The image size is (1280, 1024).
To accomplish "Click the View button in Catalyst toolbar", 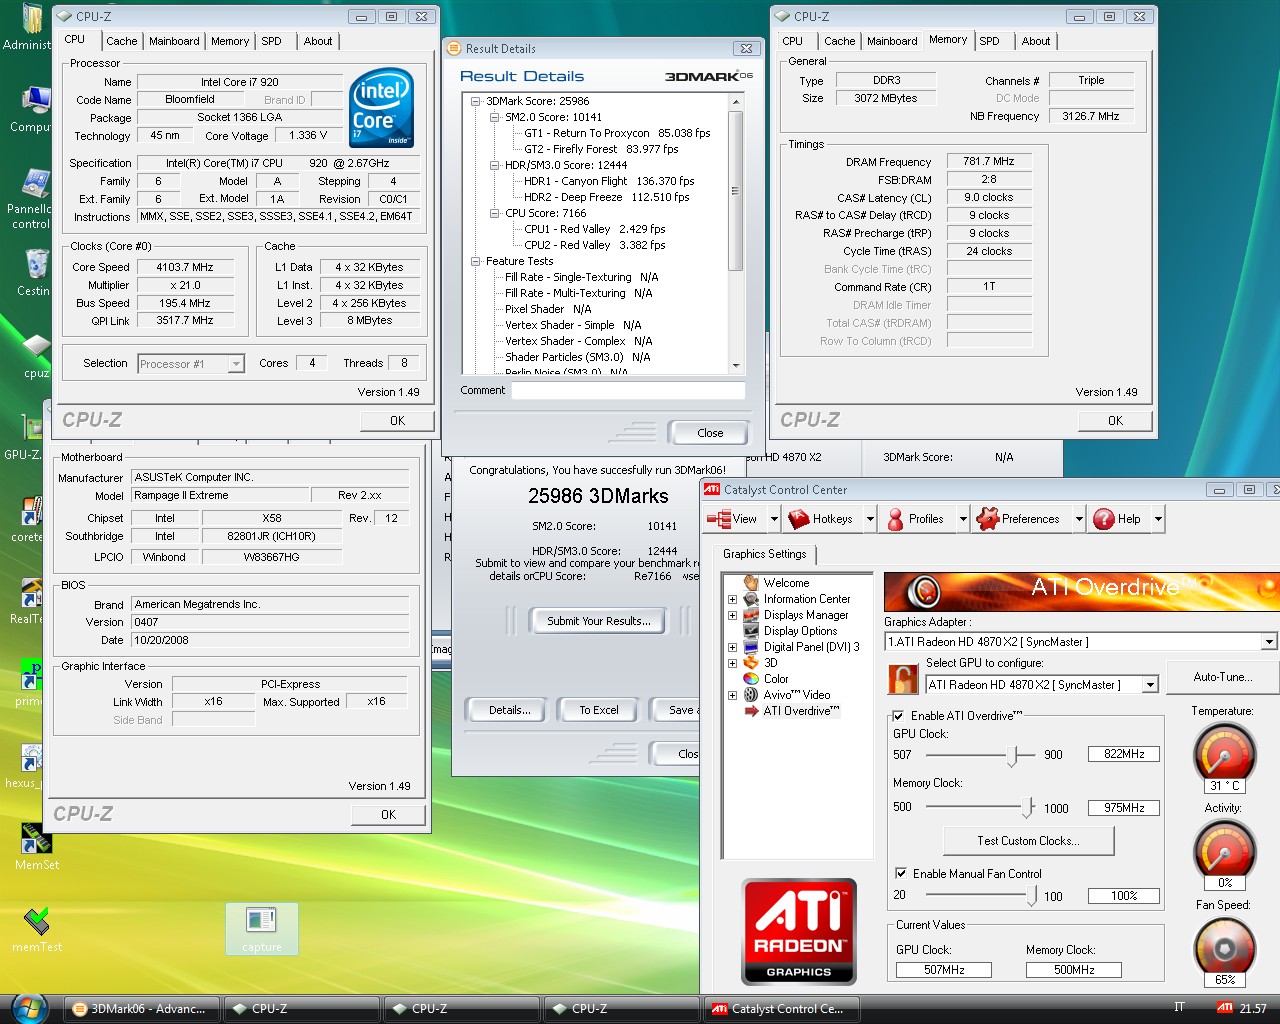I will click(733, 519).
